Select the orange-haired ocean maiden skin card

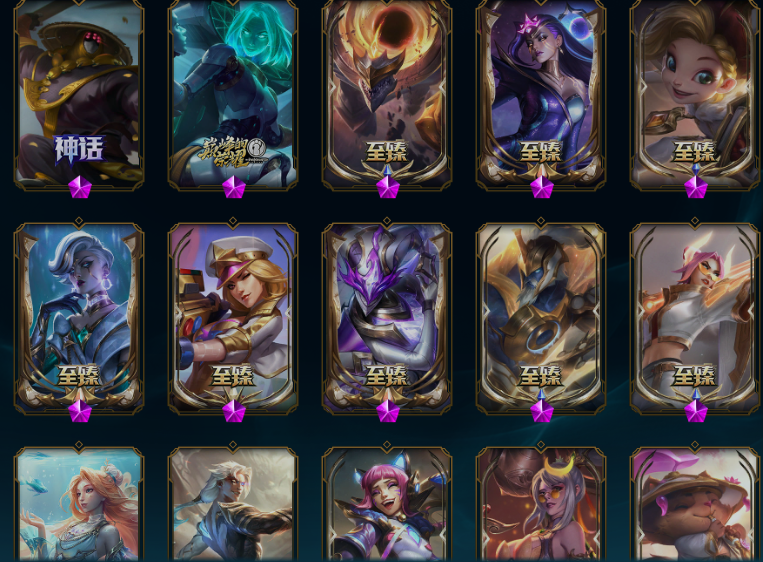(79, 502)
